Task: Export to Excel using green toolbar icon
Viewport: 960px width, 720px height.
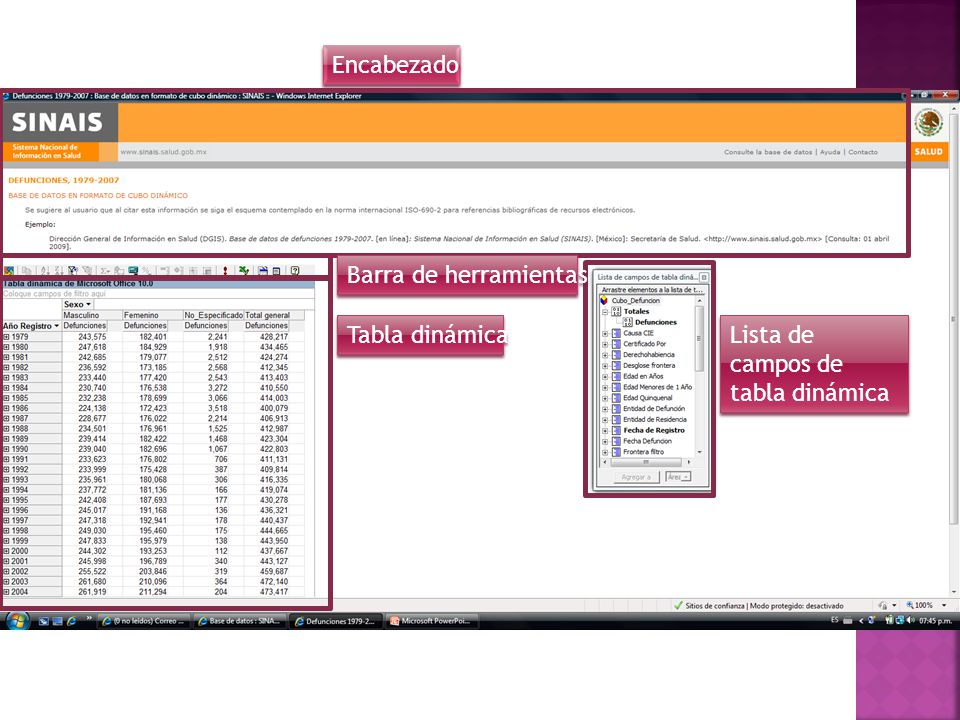Action: point(243,270)
